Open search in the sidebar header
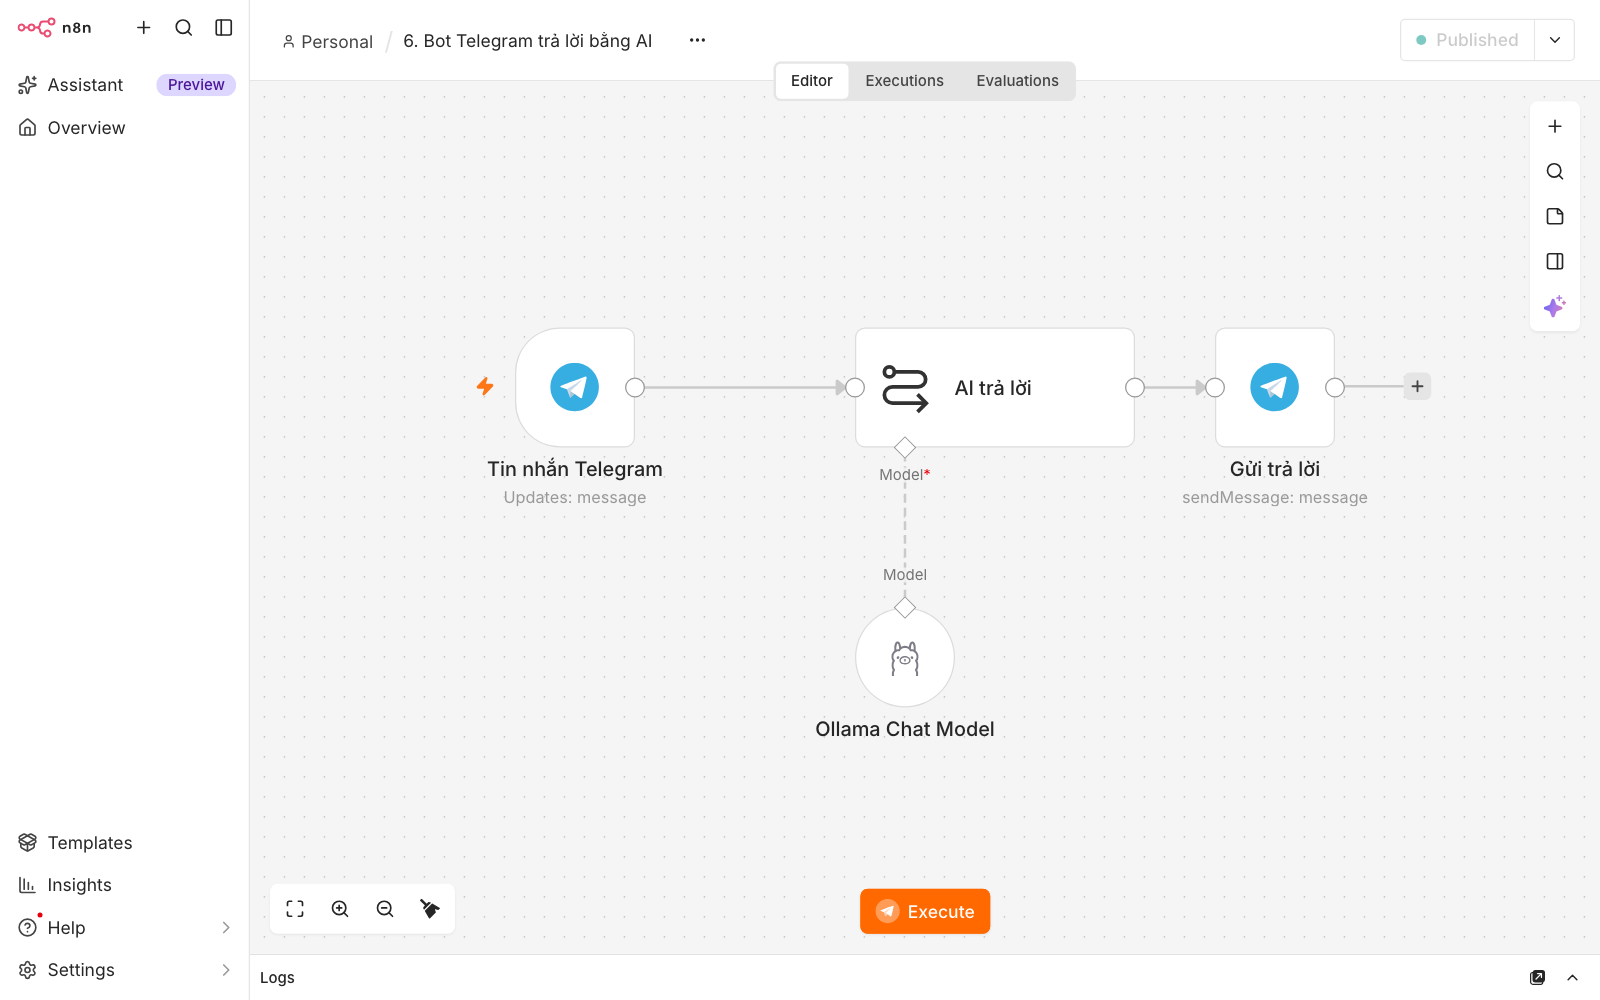This screenshot has height=1000, width=1600. click(184, 28)
